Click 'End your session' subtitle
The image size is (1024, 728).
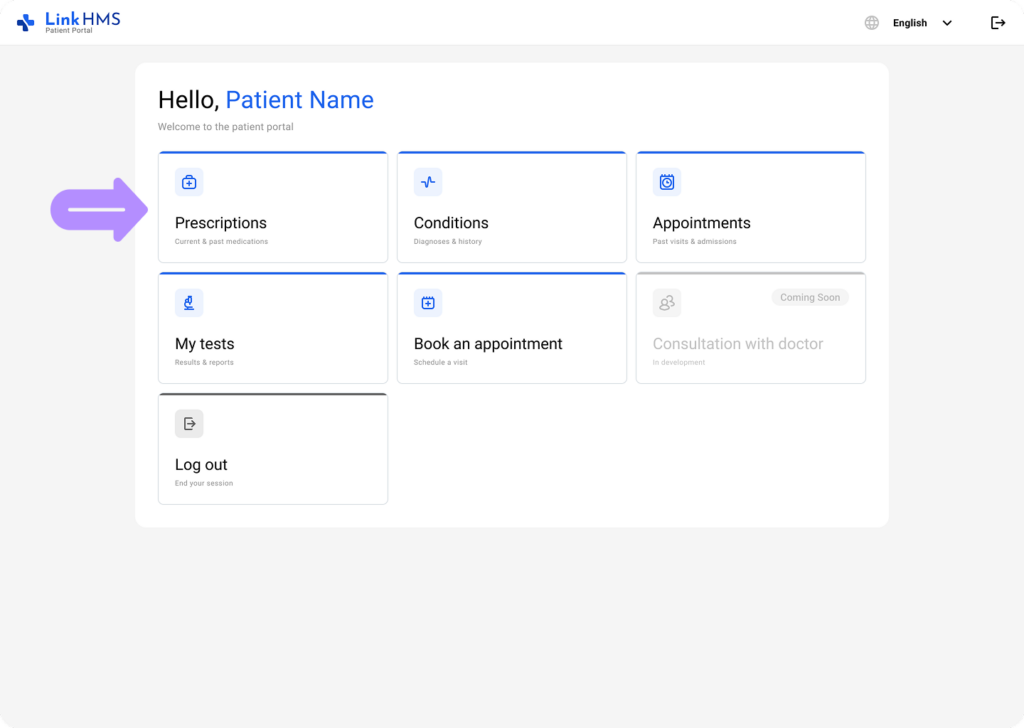coord(204,483)
